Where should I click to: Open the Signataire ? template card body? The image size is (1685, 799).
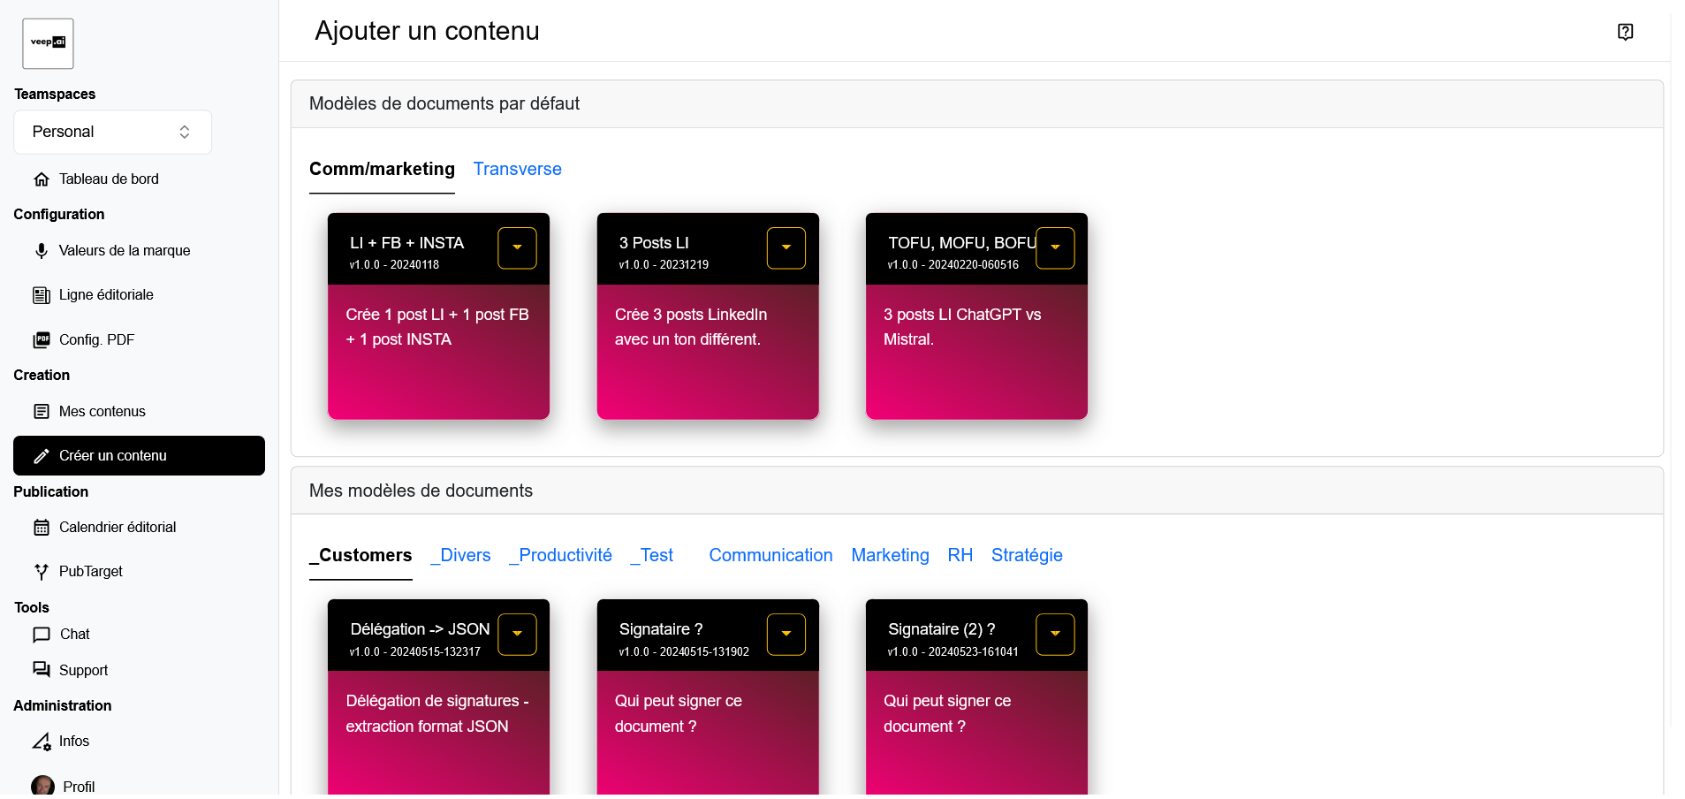pyautogui.click(x=707, y=732)
